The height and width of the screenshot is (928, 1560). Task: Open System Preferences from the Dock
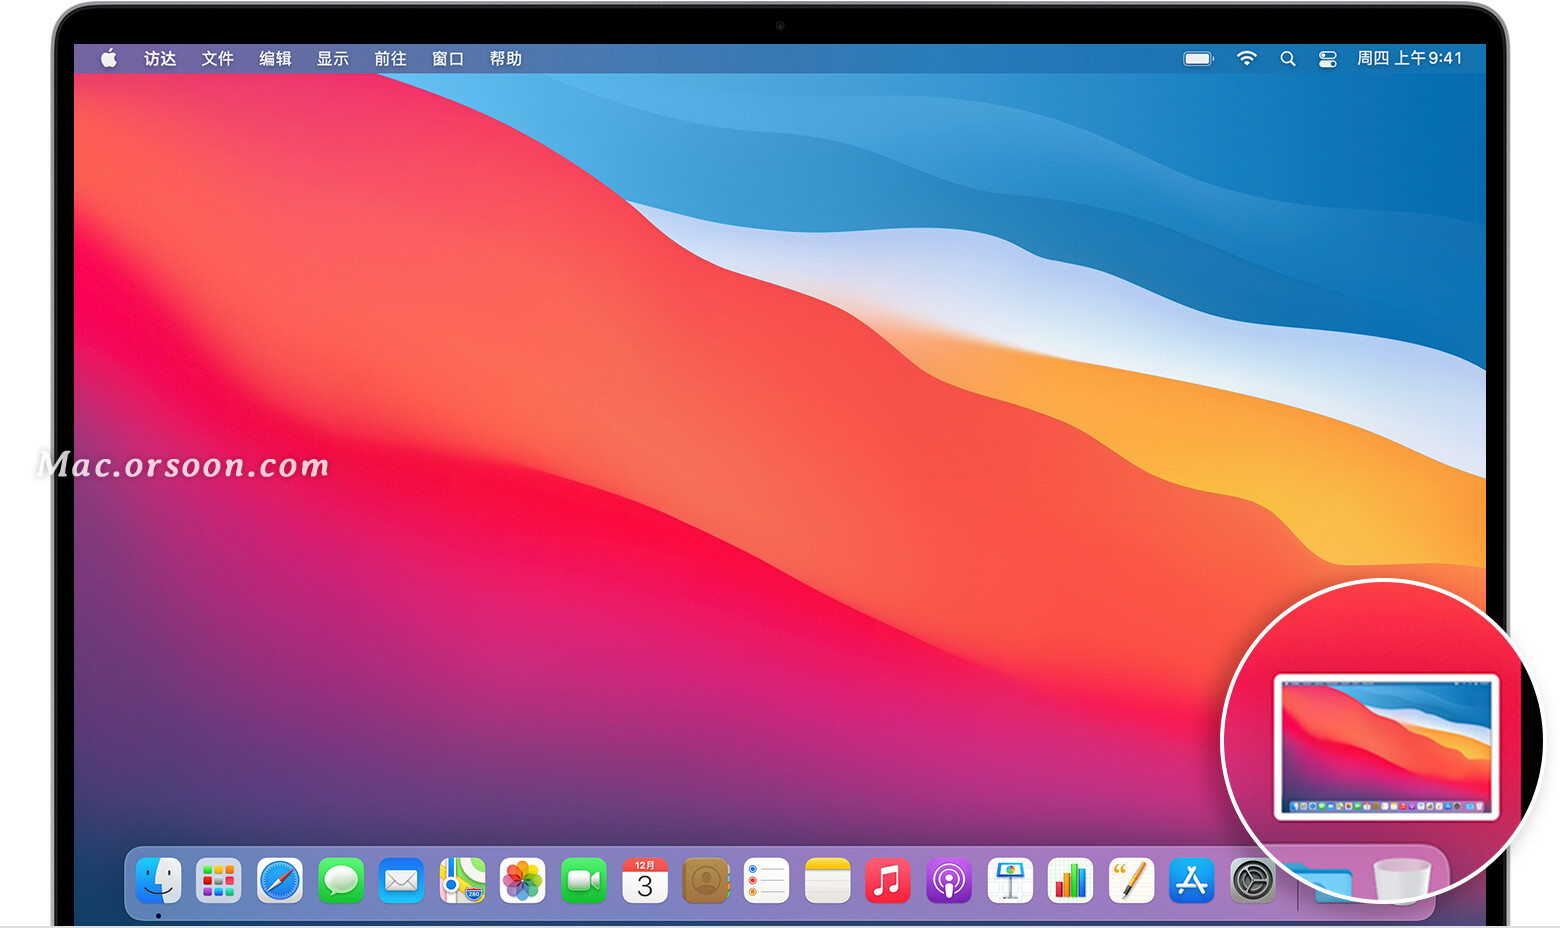click(x=1253, y=881)
